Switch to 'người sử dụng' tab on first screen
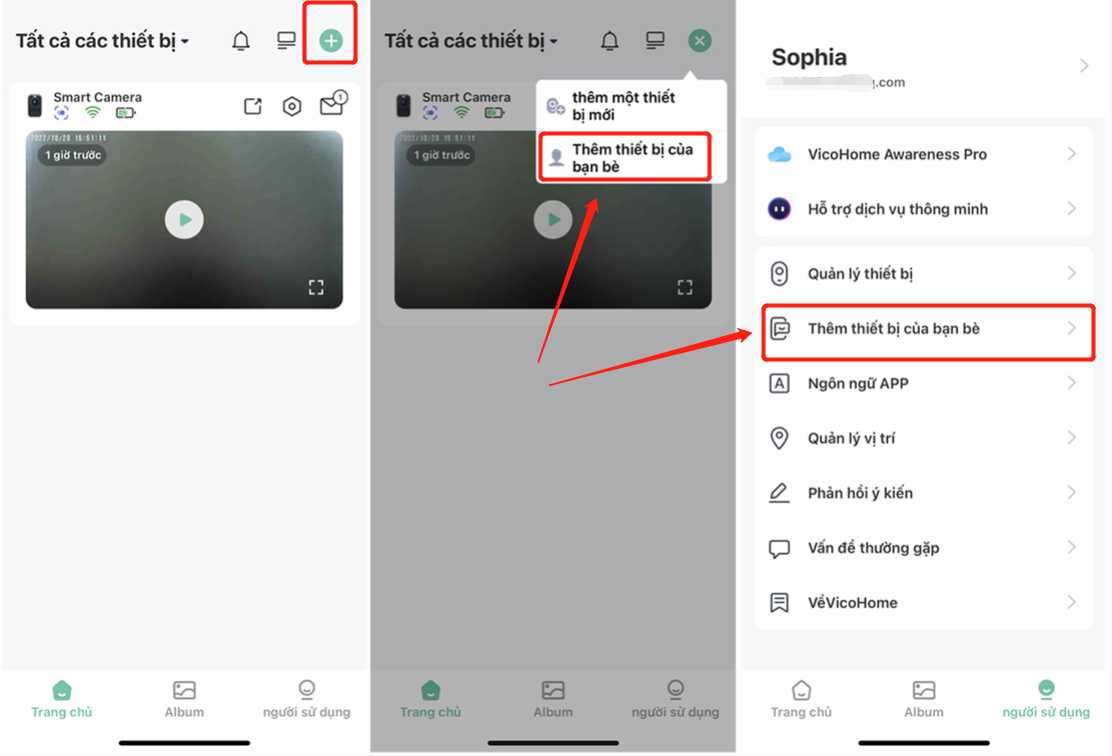This screenshot has width=1112, height=756. (306, 699)
